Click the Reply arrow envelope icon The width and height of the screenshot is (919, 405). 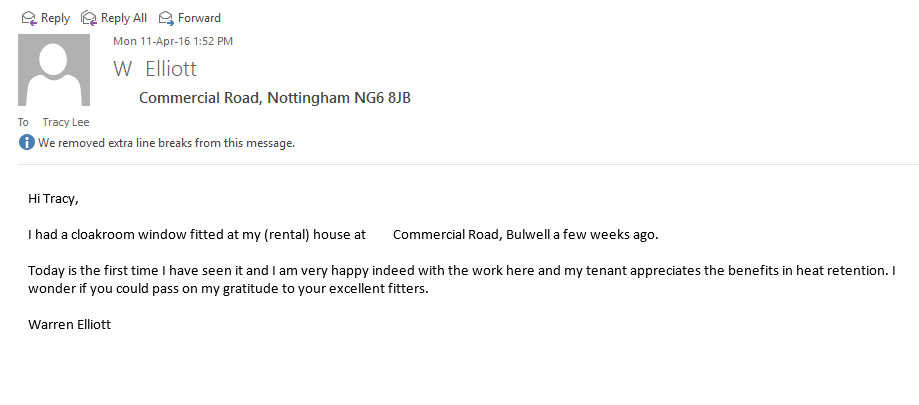coord(29,18)
